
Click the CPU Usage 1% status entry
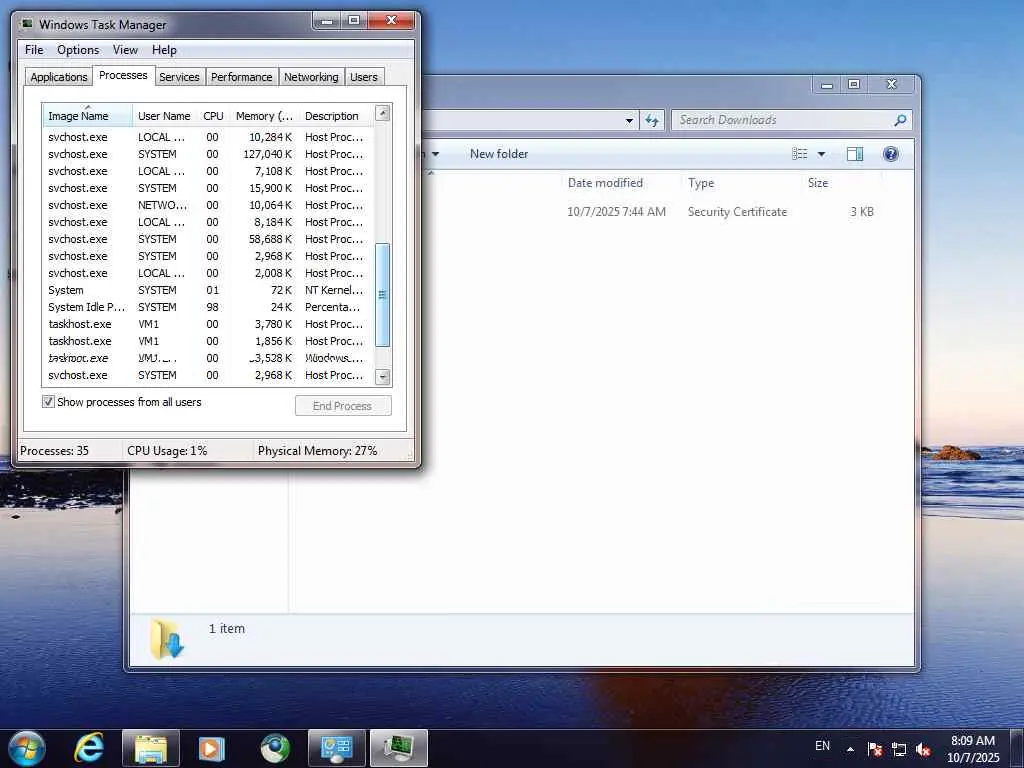point(167,451)
